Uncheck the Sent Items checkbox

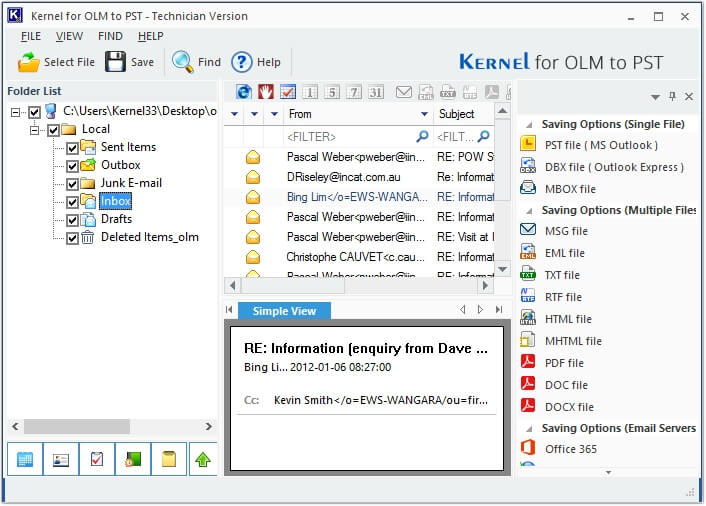72,148
